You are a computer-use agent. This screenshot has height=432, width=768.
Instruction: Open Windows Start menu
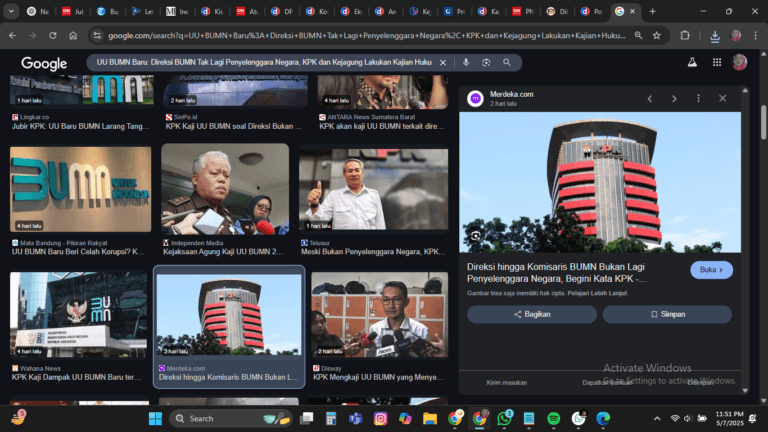(x=155, y=419)
